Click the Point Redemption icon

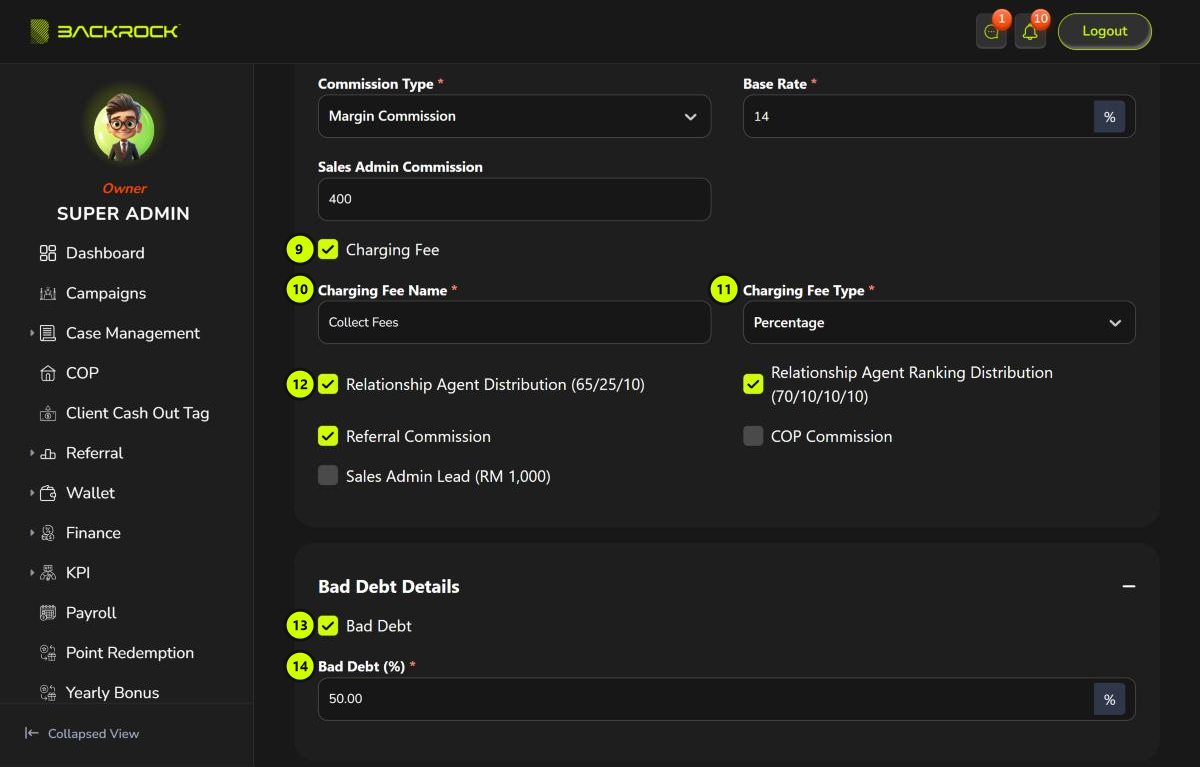click(x=48, y=653)
